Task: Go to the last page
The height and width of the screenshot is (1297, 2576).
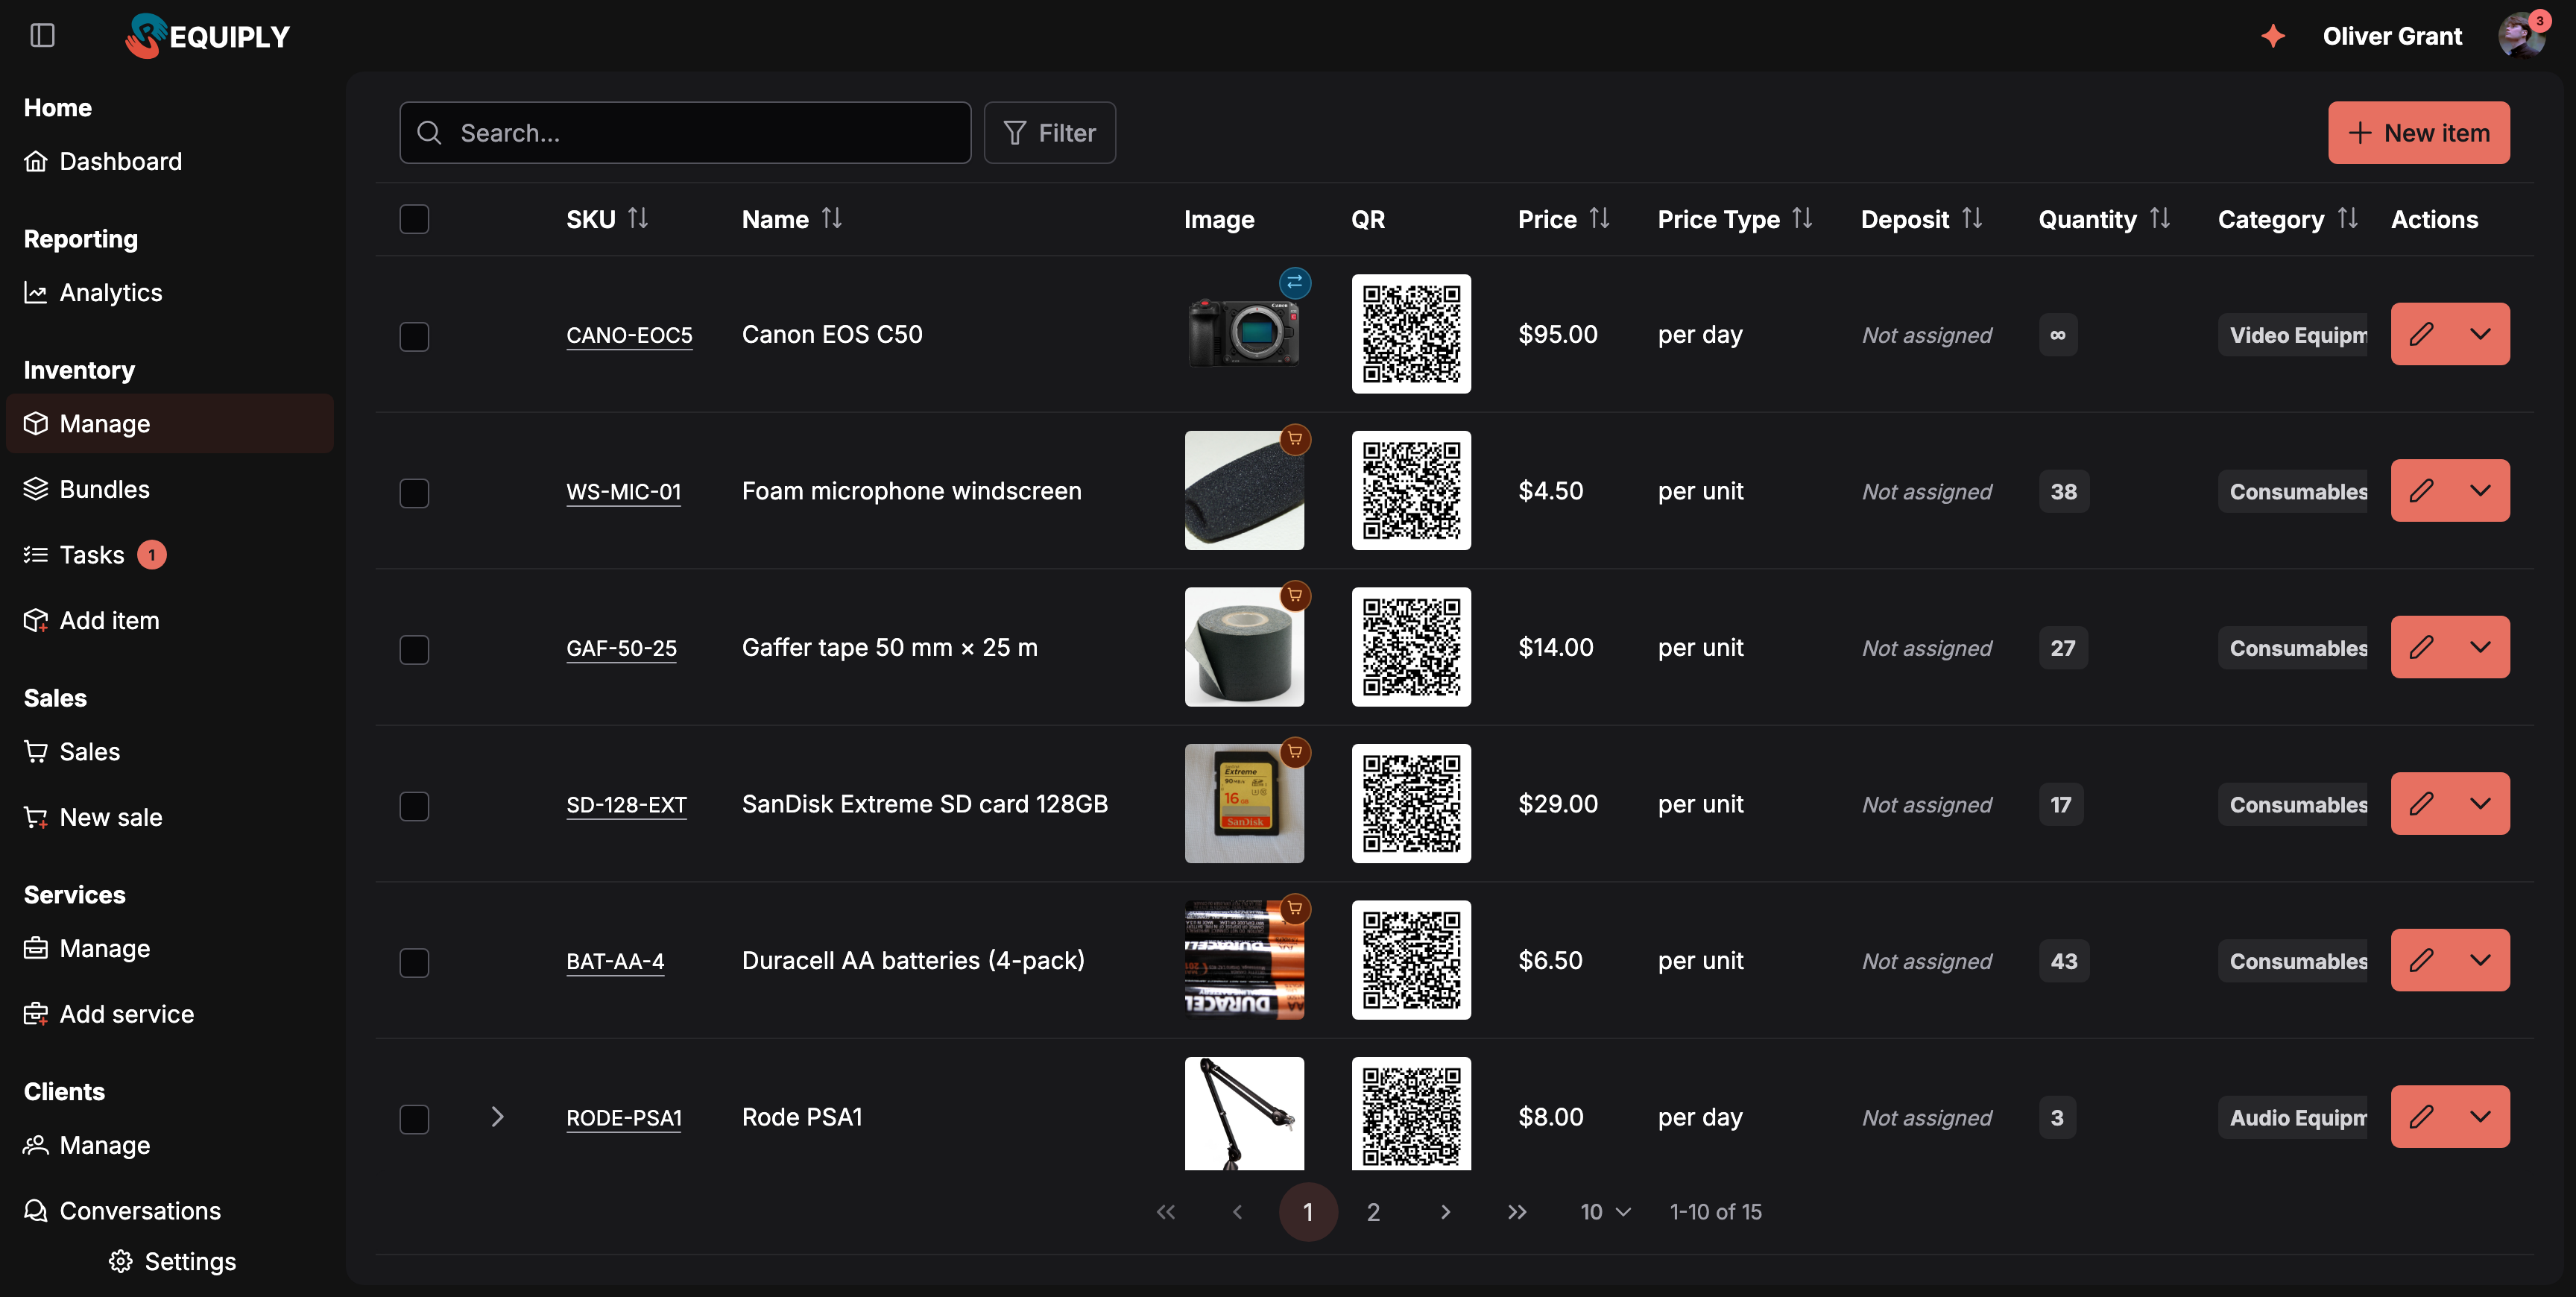Action: 1517,1212
